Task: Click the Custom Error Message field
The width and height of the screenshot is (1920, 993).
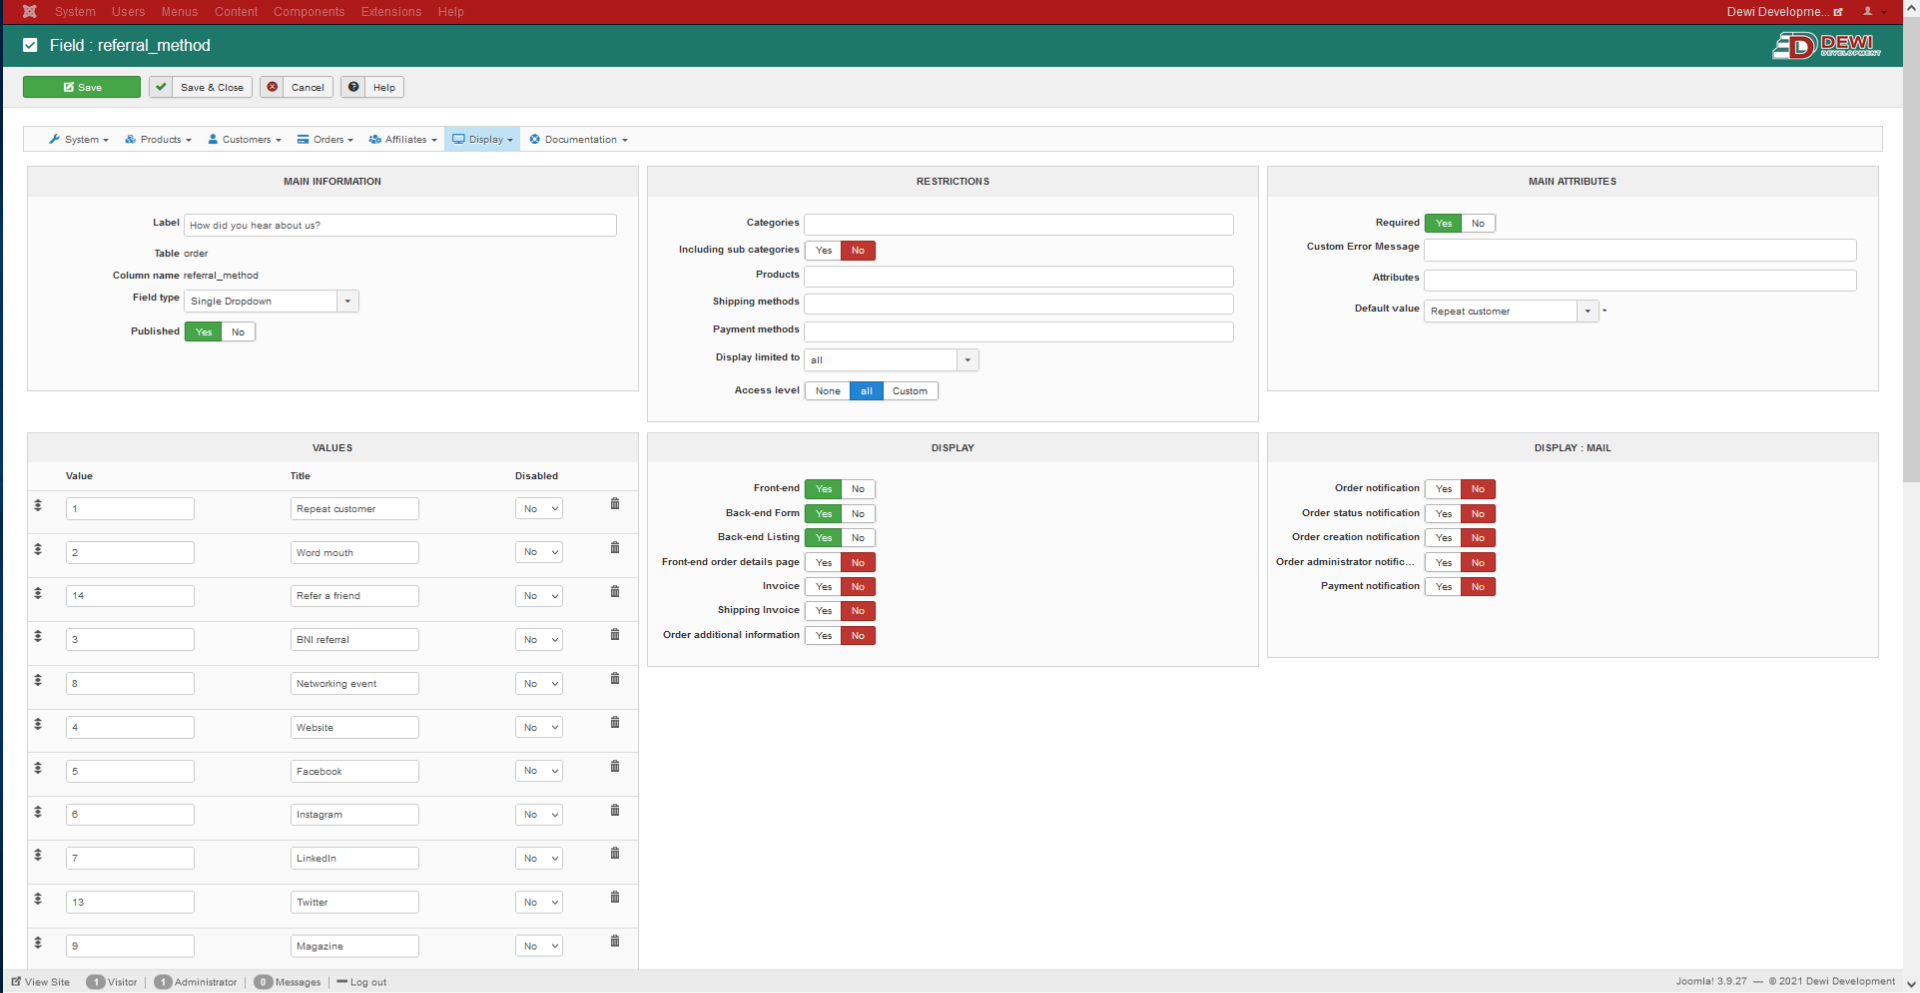Action: pos(1640,250)
